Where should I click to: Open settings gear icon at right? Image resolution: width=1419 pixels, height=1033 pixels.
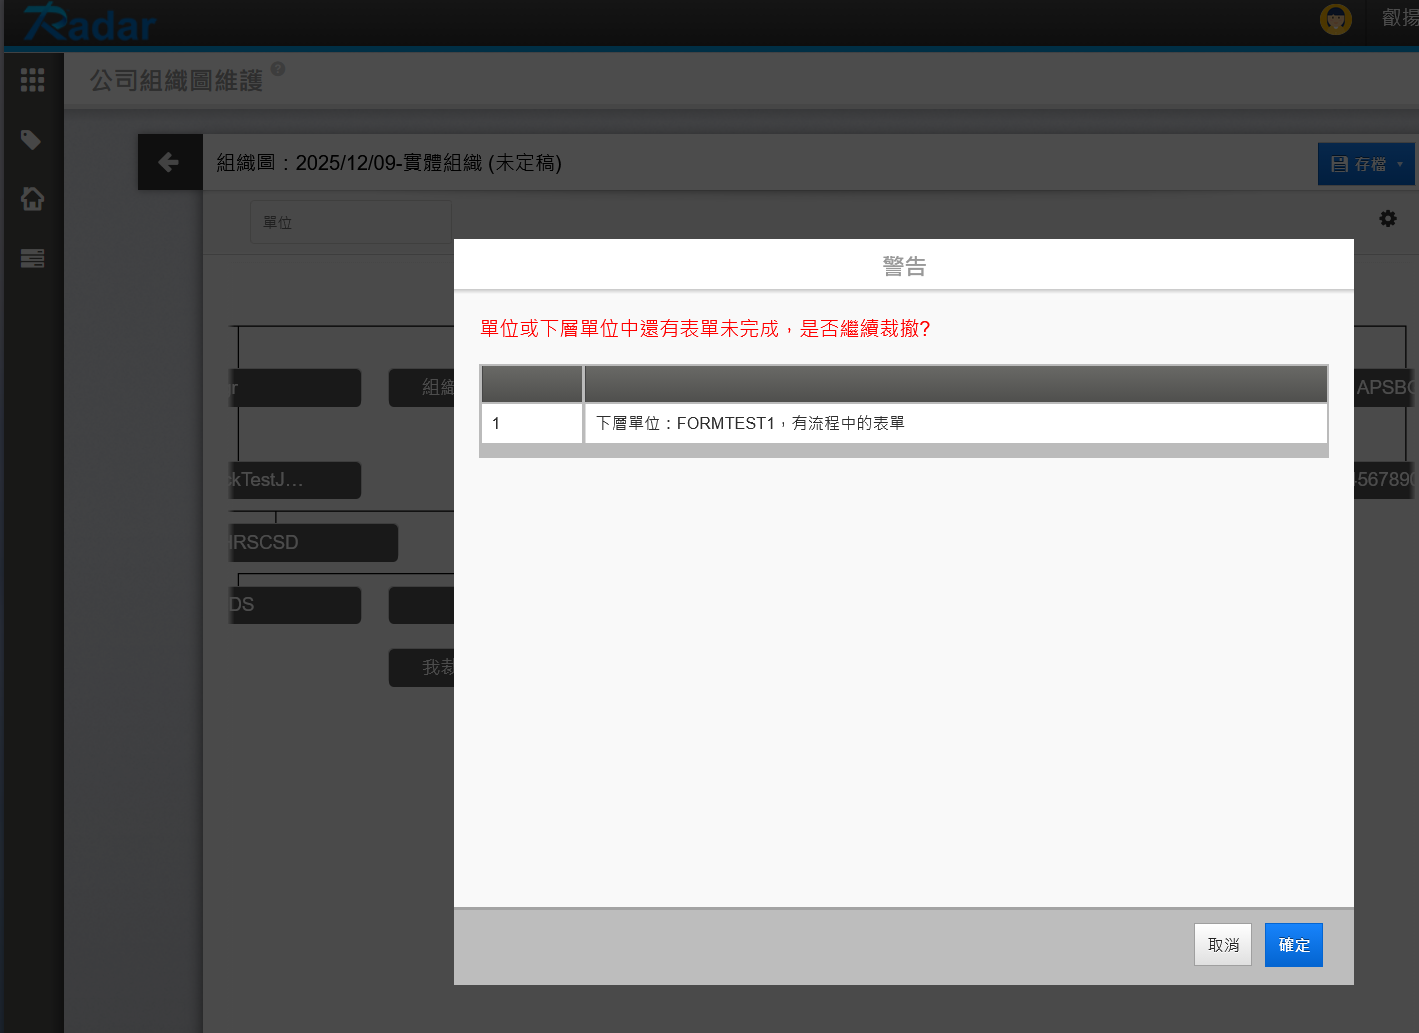1388,218
